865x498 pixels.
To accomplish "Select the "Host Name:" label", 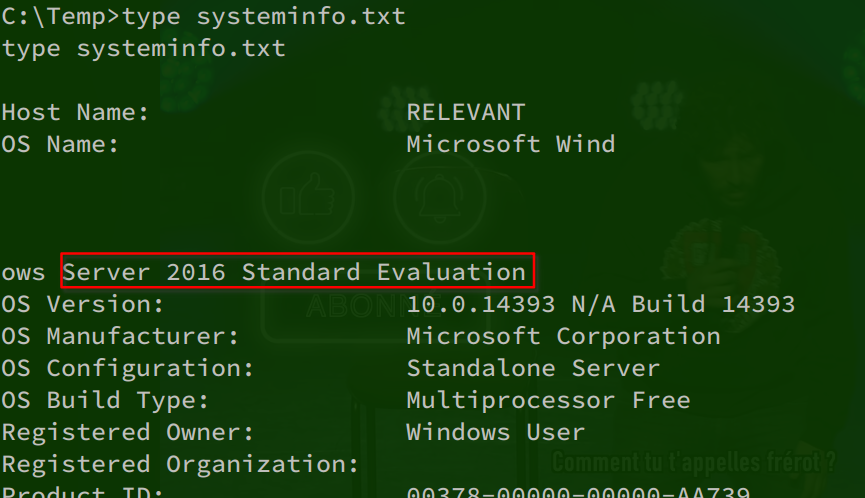I will [75, 113].
